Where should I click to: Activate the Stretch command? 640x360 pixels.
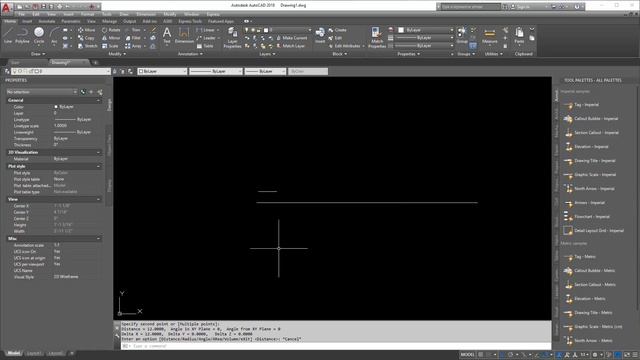[x=88, y=46]
